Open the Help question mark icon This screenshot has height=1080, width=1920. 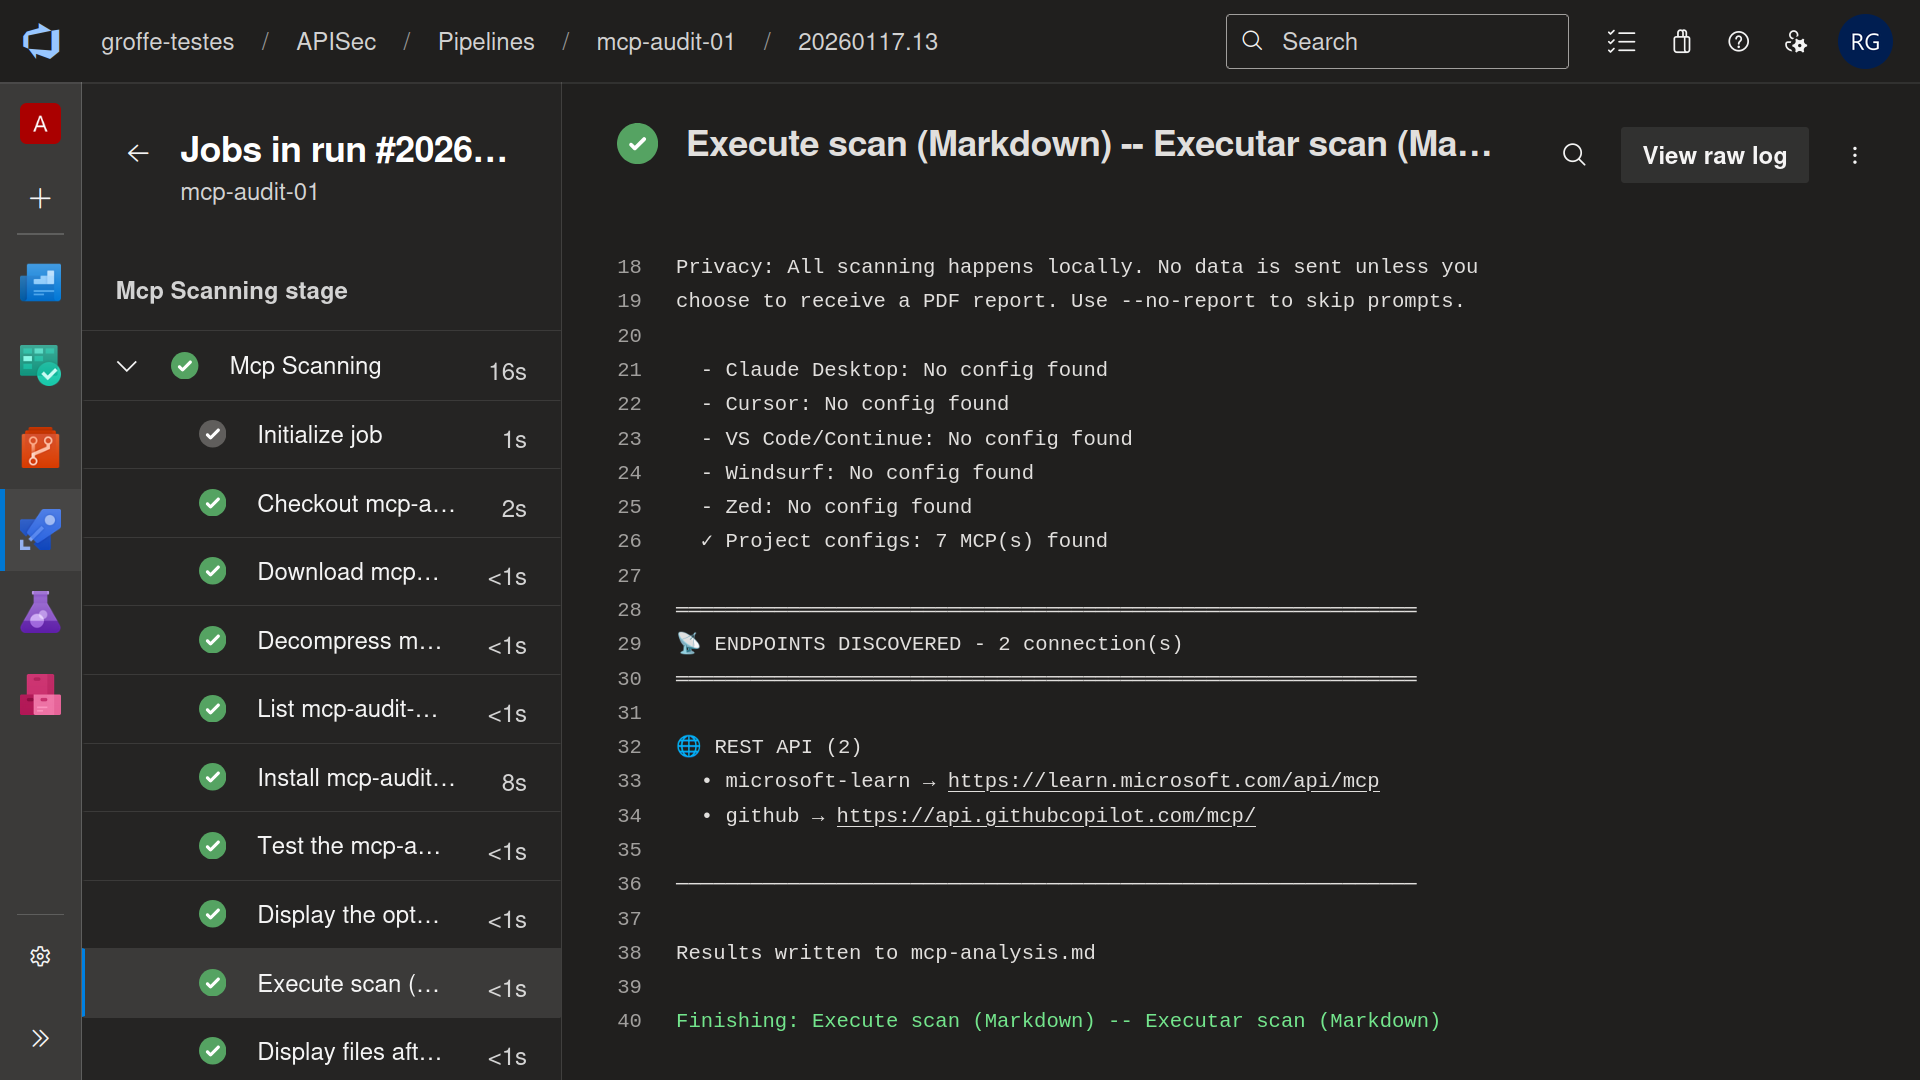click(x=1739, y=42)
